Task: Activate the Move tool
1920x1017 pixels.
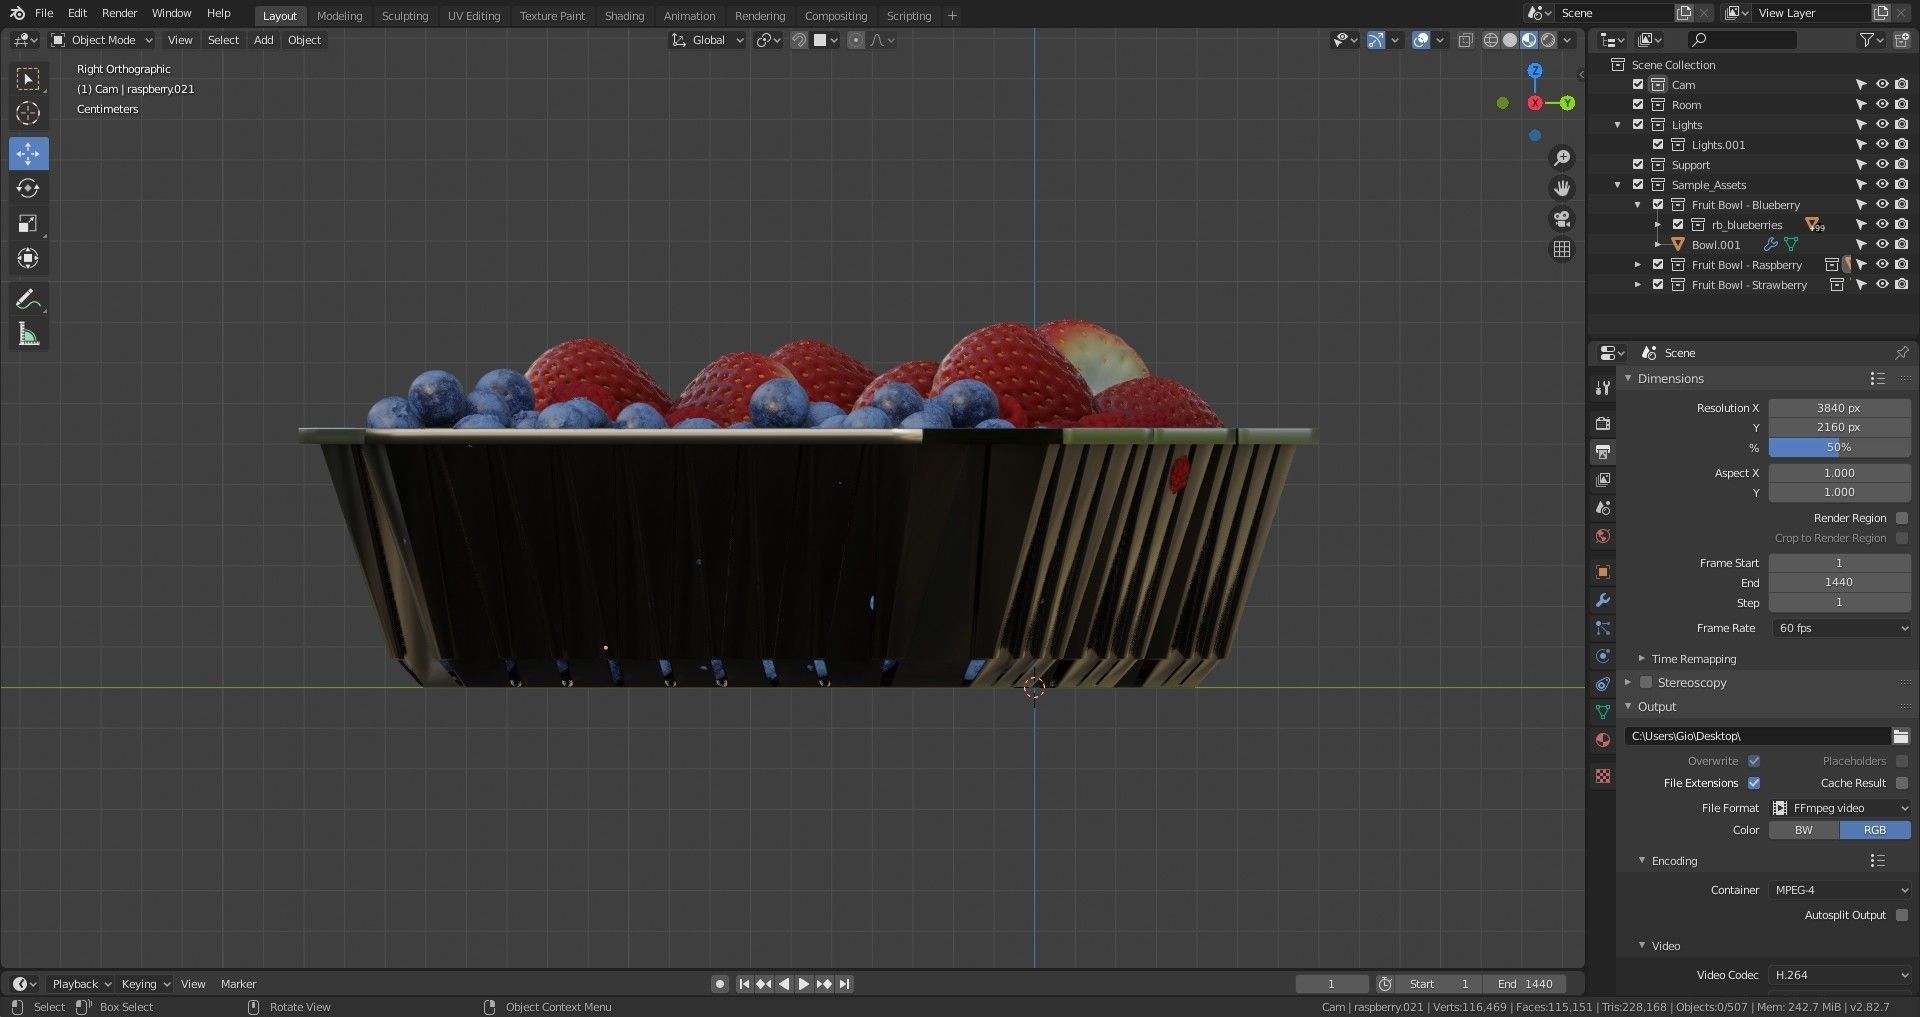Action: click(28, 153)
